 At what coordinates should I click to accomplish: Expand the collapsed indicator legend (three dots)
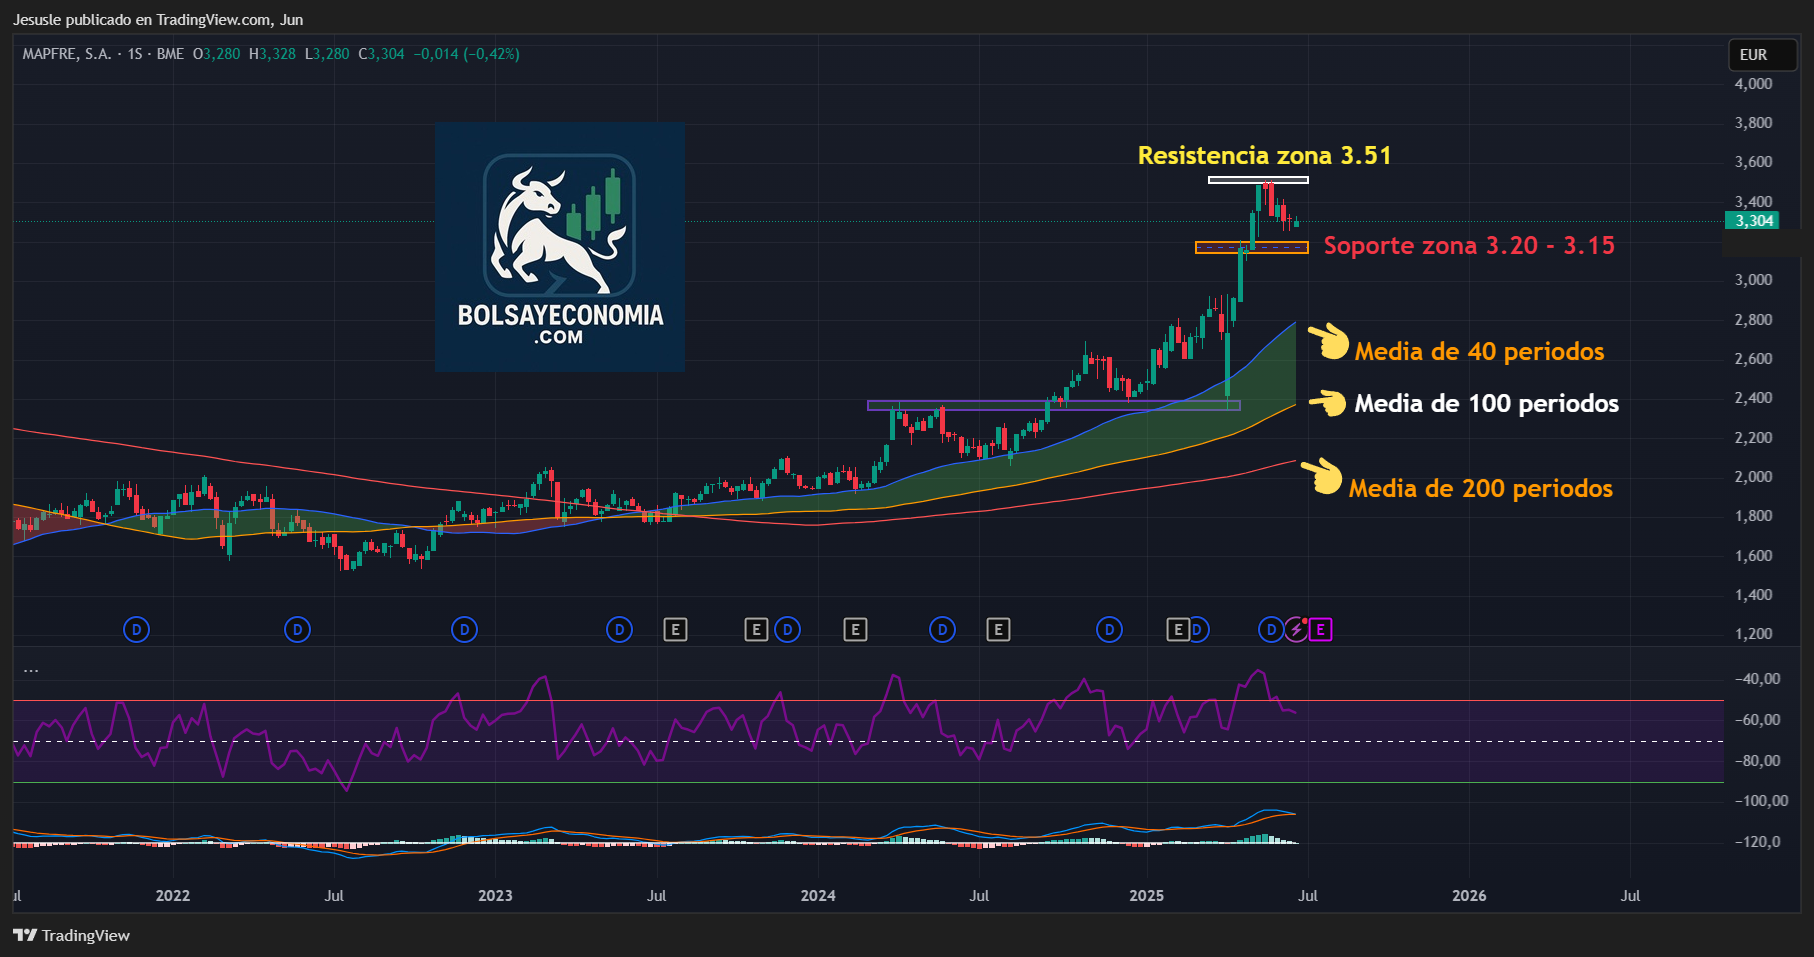[x=31, y=670]
